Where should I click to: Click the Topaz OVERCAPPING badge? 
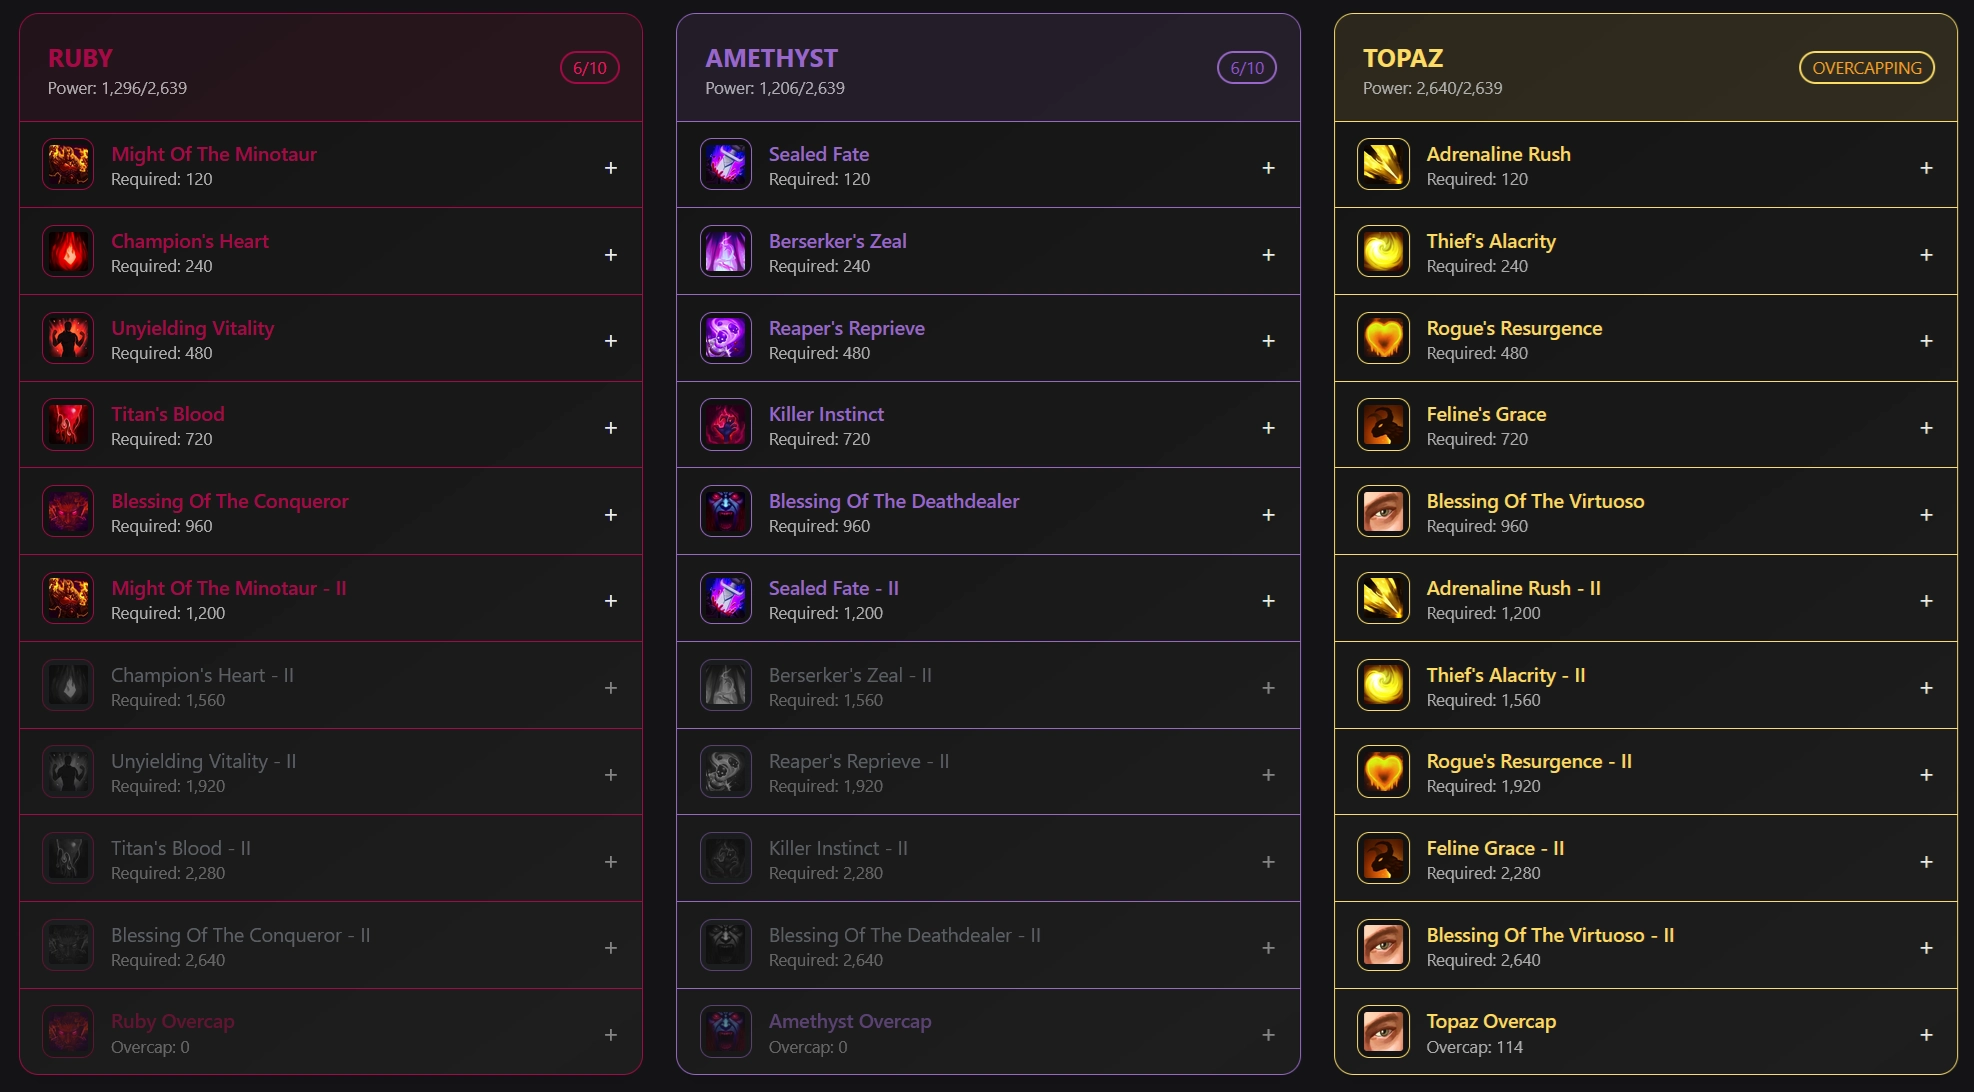click(x=1866, y=68)
